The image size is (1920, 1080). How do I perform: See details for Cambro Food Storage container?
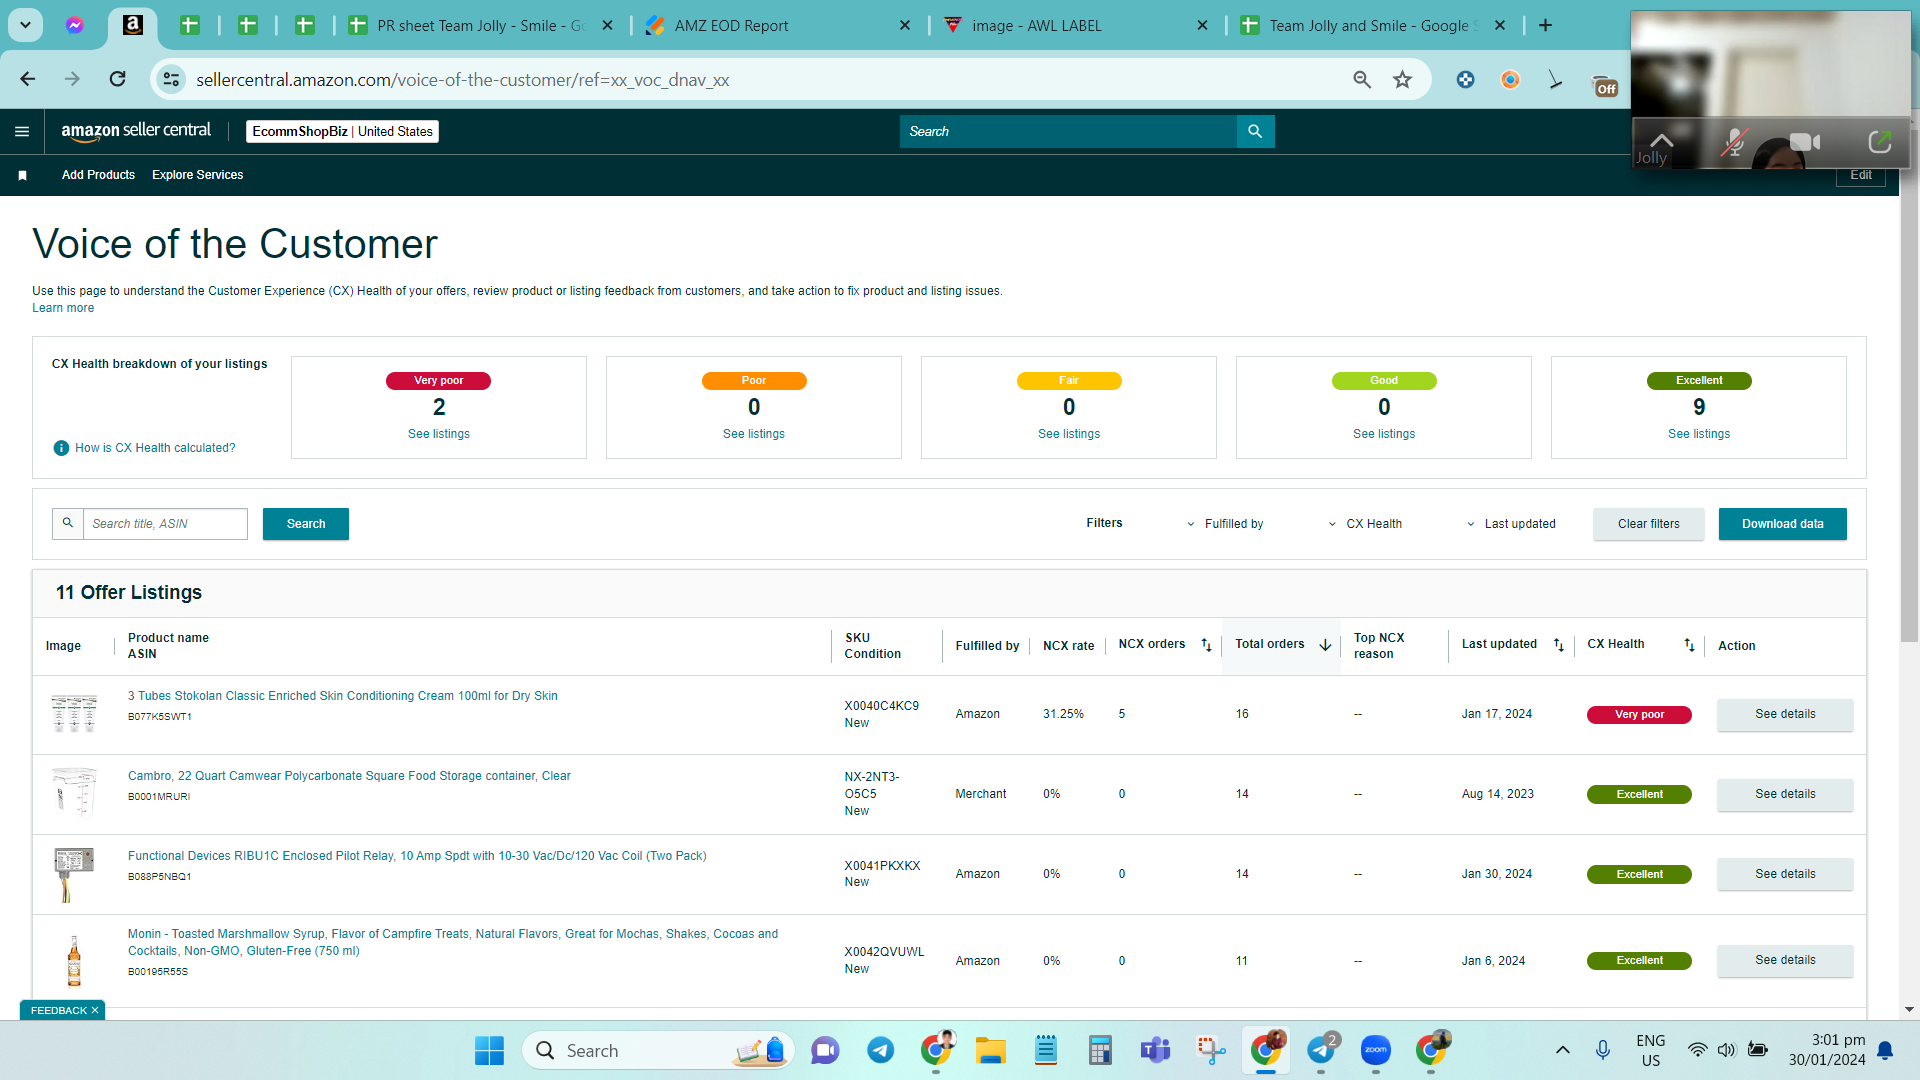1785,794
